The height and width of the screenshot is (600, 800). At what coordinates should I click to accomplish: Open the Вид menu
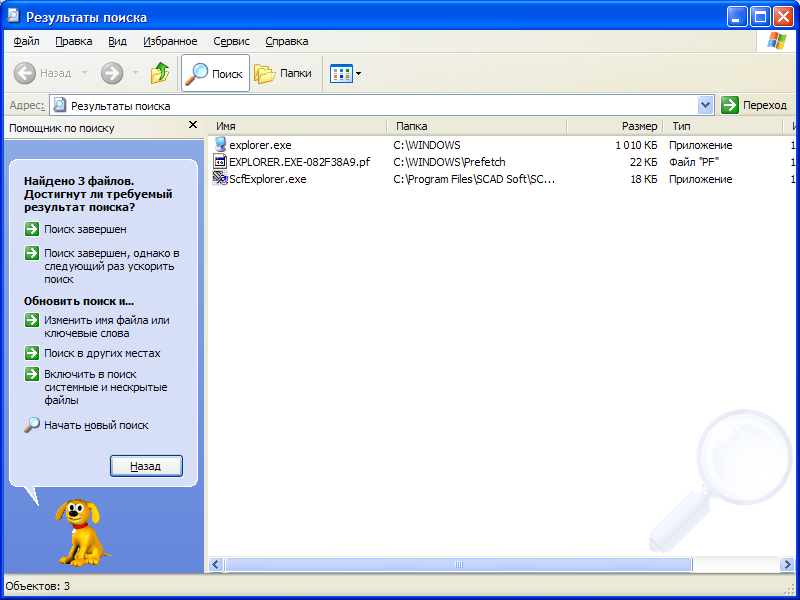[x=117, y=41]
